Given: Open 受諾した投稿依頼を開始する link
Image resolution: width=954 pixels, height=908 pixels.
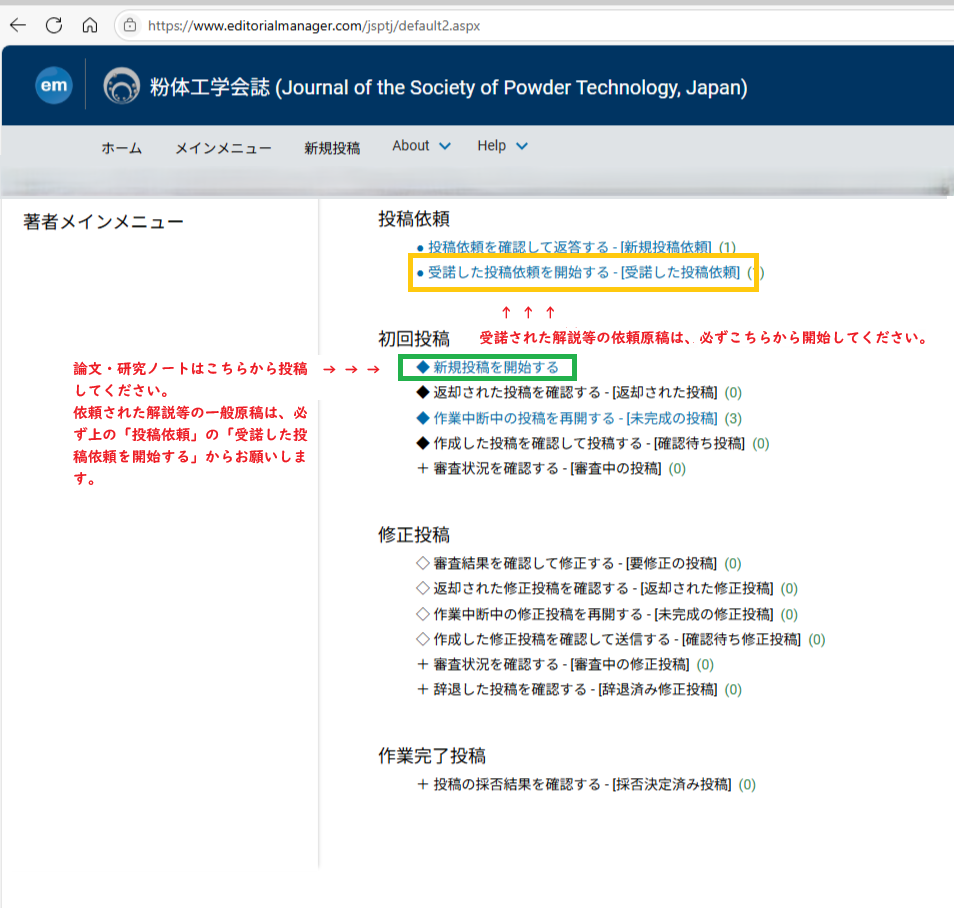Looking at the screenshot, I should tap(583, 272).
